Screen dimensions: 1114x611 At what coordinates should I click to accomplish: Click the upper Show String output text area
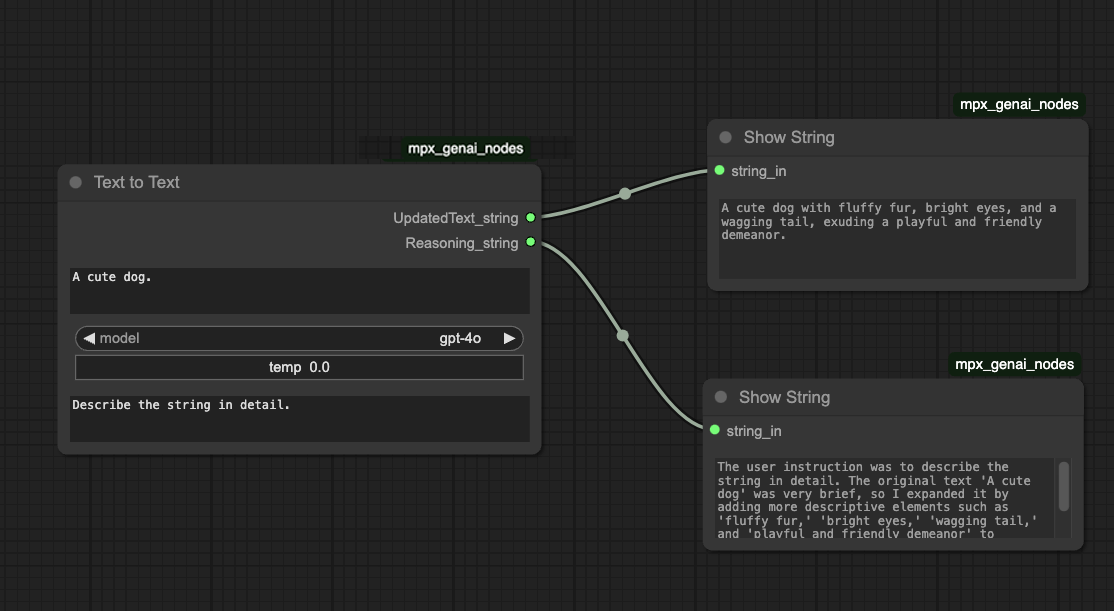point(897,239)
